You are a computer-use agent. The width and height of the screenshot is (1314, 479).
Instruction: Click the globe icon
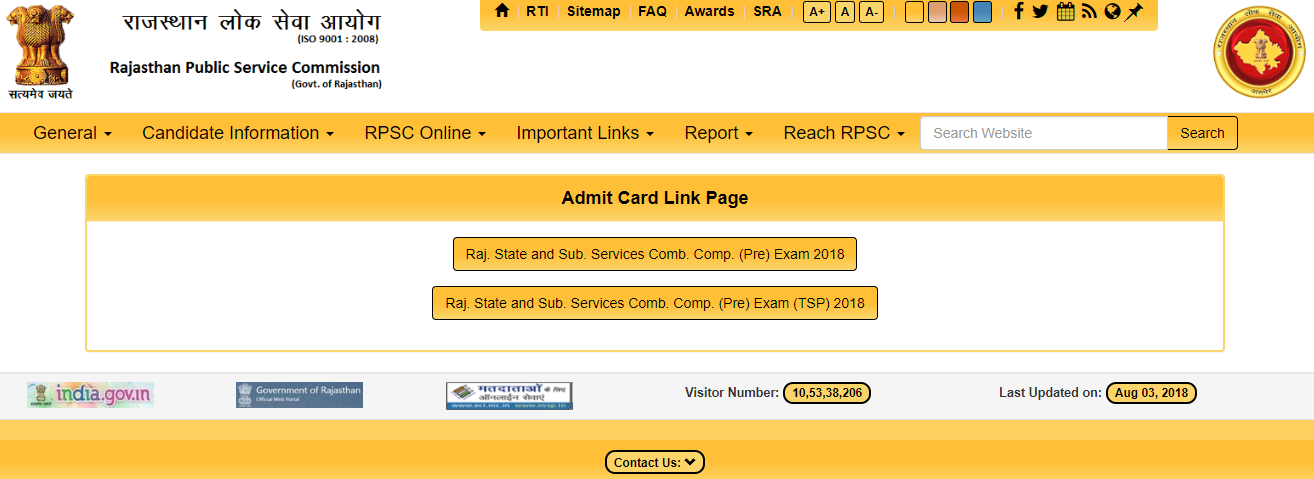coord(1112,12)
